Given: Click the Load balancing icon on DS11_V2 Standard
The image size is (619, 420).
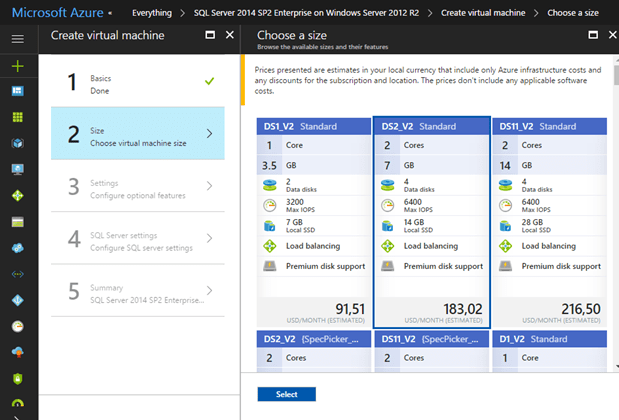Looking at the screenshot, I should click(x=505, y=246).
